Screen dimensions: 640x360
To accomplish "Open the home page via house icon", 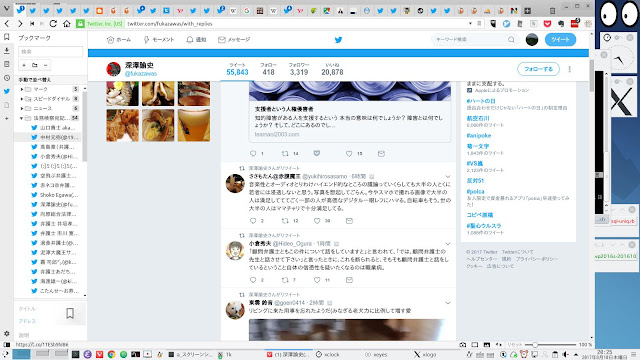I will tap(67, 24).
